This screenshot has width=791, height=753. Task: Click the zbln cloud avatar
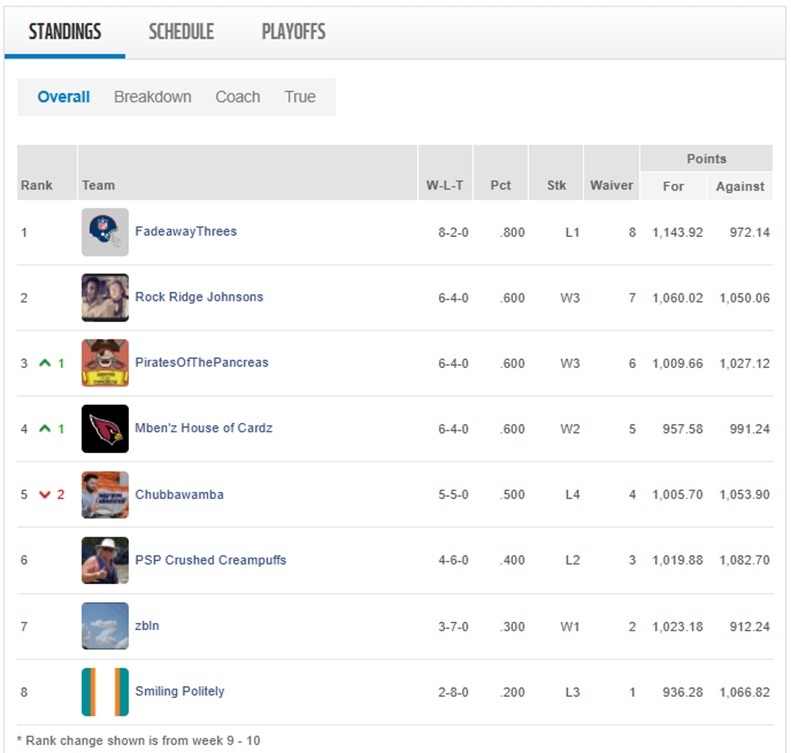(x=105, y=626)
